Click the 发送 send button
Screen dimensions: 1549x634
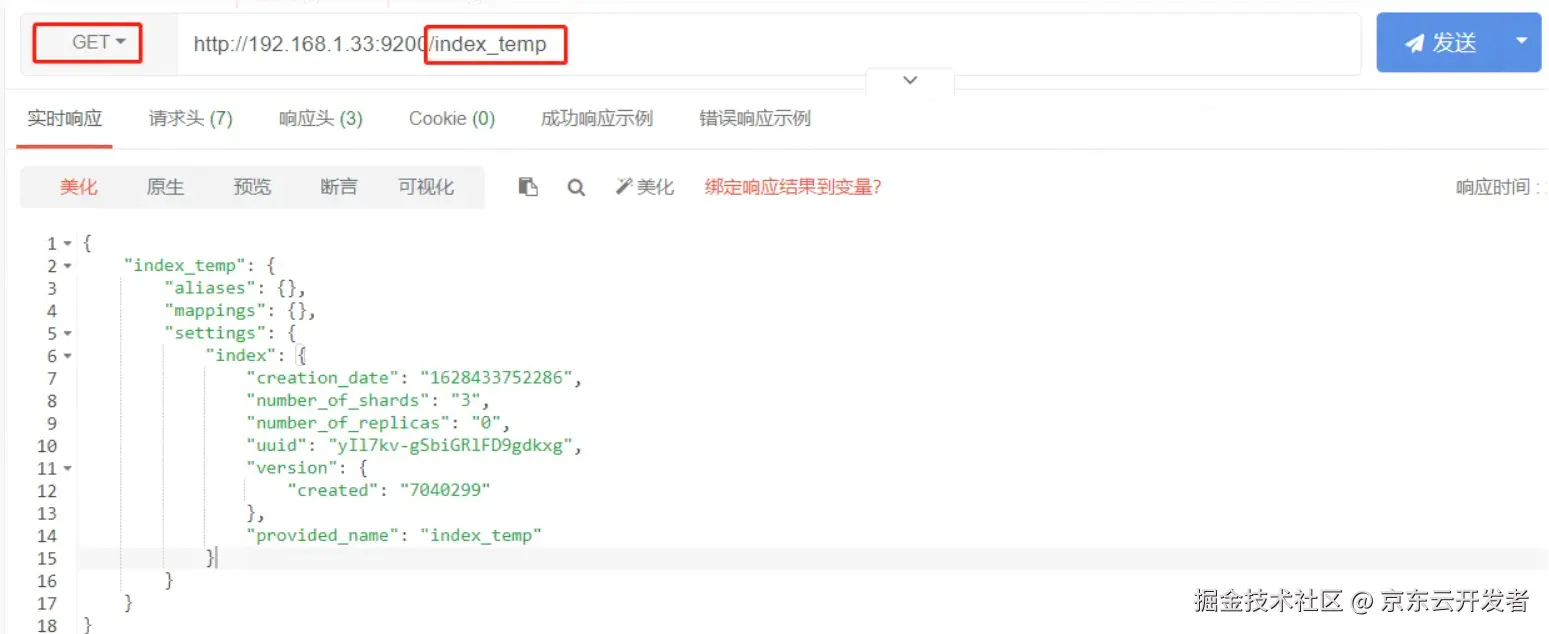coord(1440,43)
